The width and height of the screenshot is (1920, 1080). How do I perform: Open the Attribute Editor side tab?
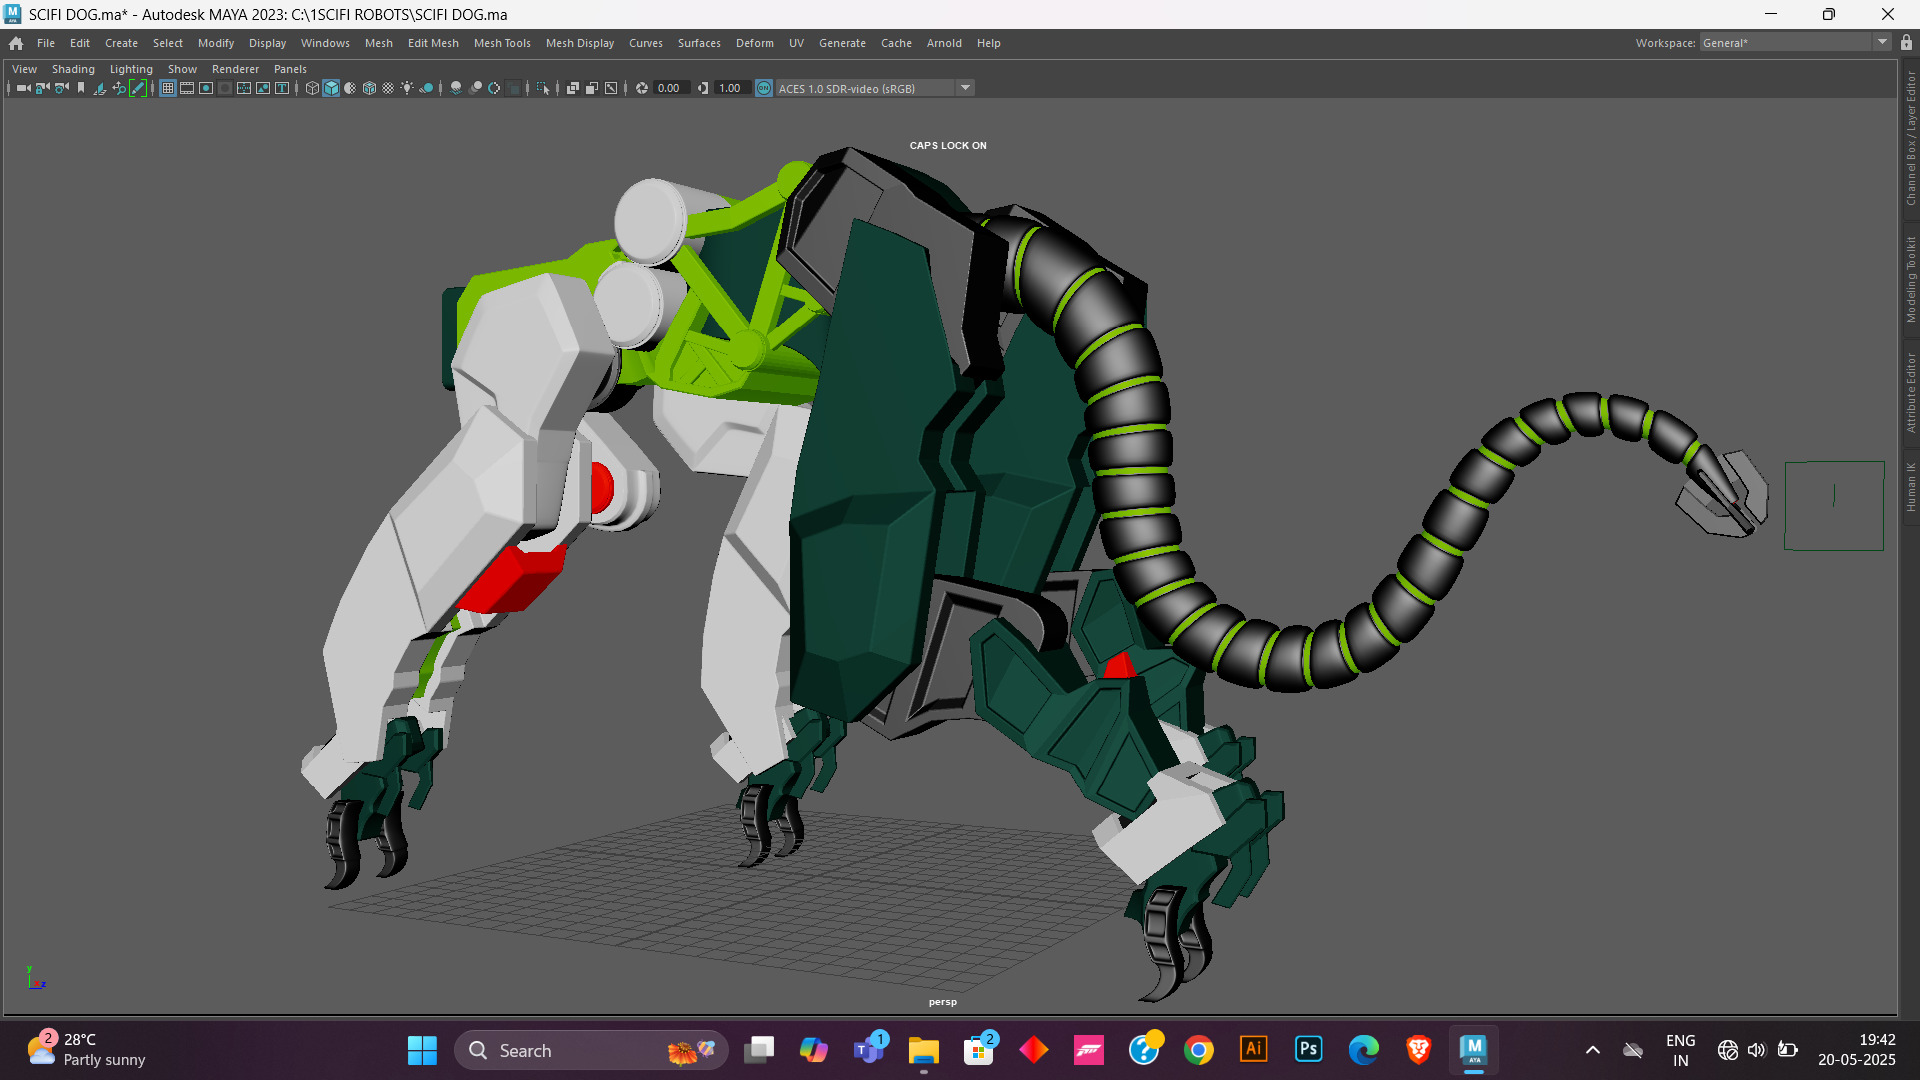(1910, 392)
